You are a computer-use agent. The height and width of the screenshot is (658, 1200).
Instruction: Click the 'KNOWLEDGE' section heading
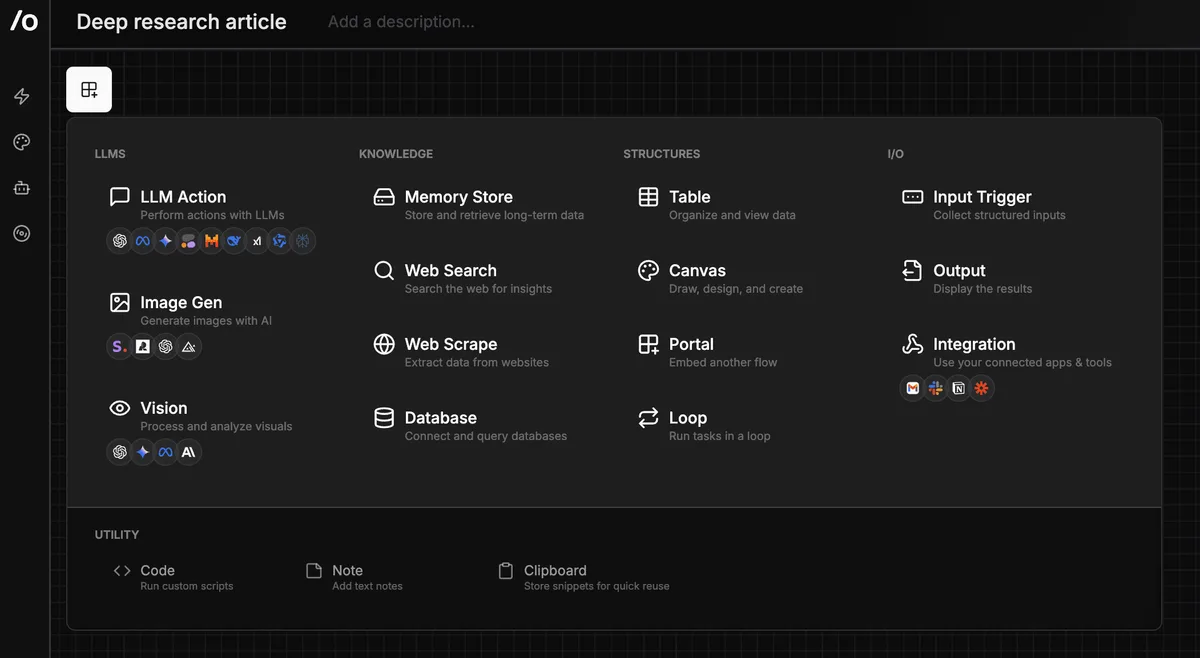coord(396,154)
